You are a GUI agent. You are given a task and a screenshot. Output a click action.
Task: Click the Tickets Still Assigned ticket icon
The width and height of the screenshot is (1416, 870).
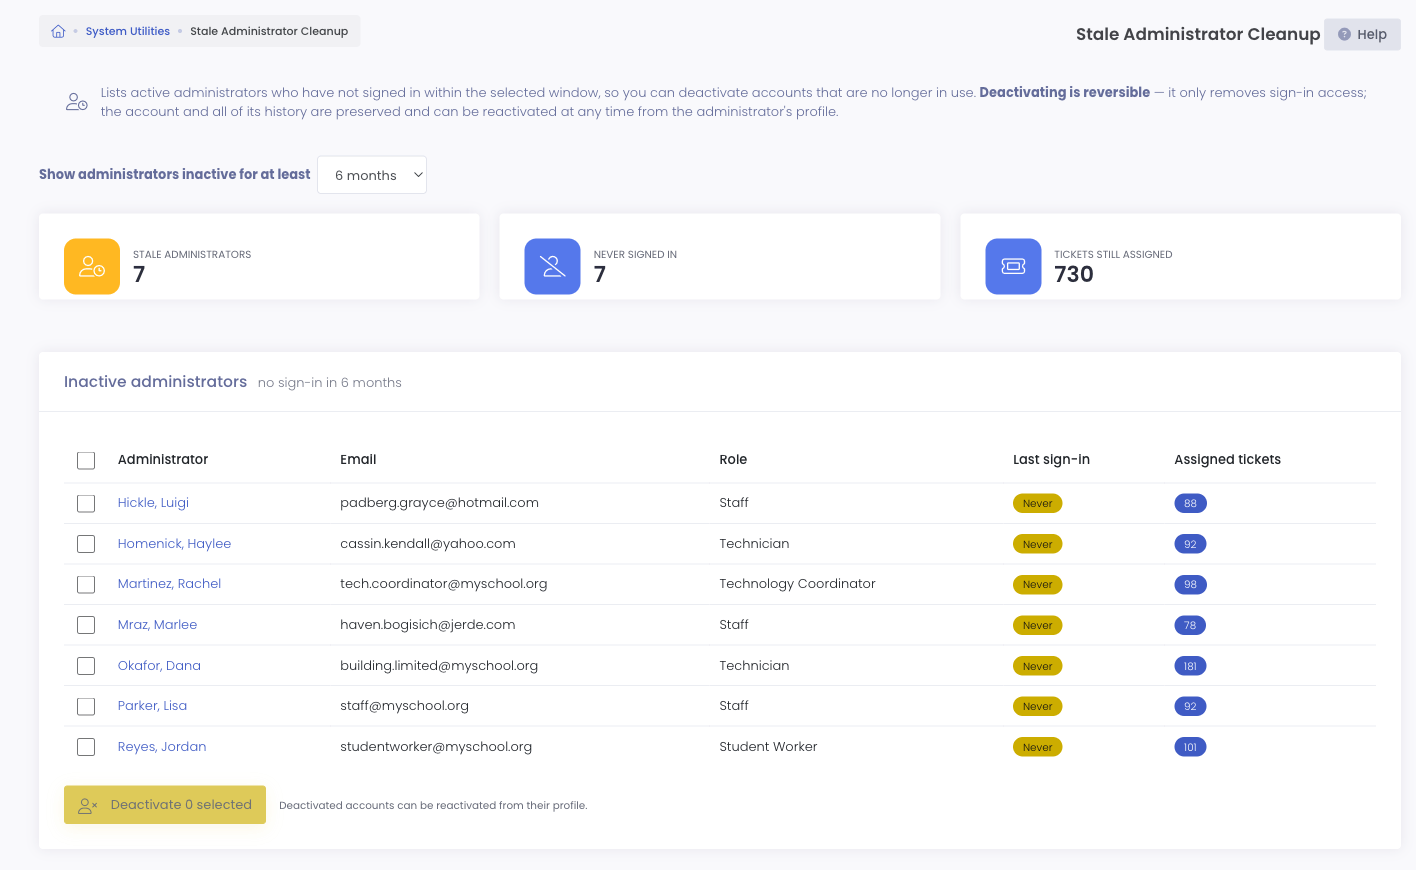click(1013, 266)
